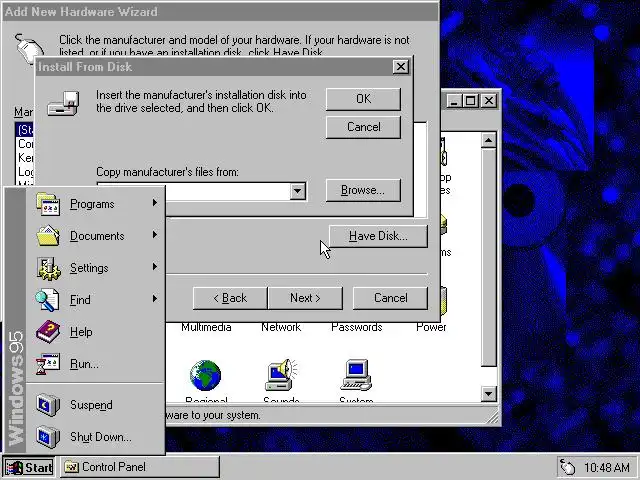Click Control Panel scrollbar up arrow
Image resolution: width=640 pixels, height=480 pixels.
[x=489, y=140]
